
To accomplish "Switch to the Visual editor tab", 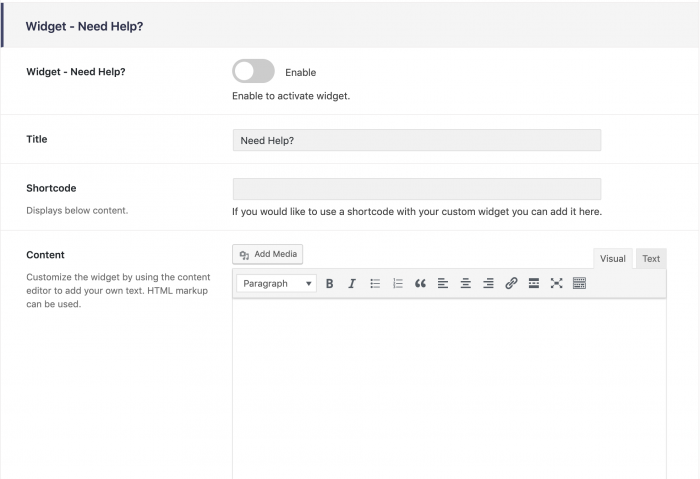I will 612,258.
